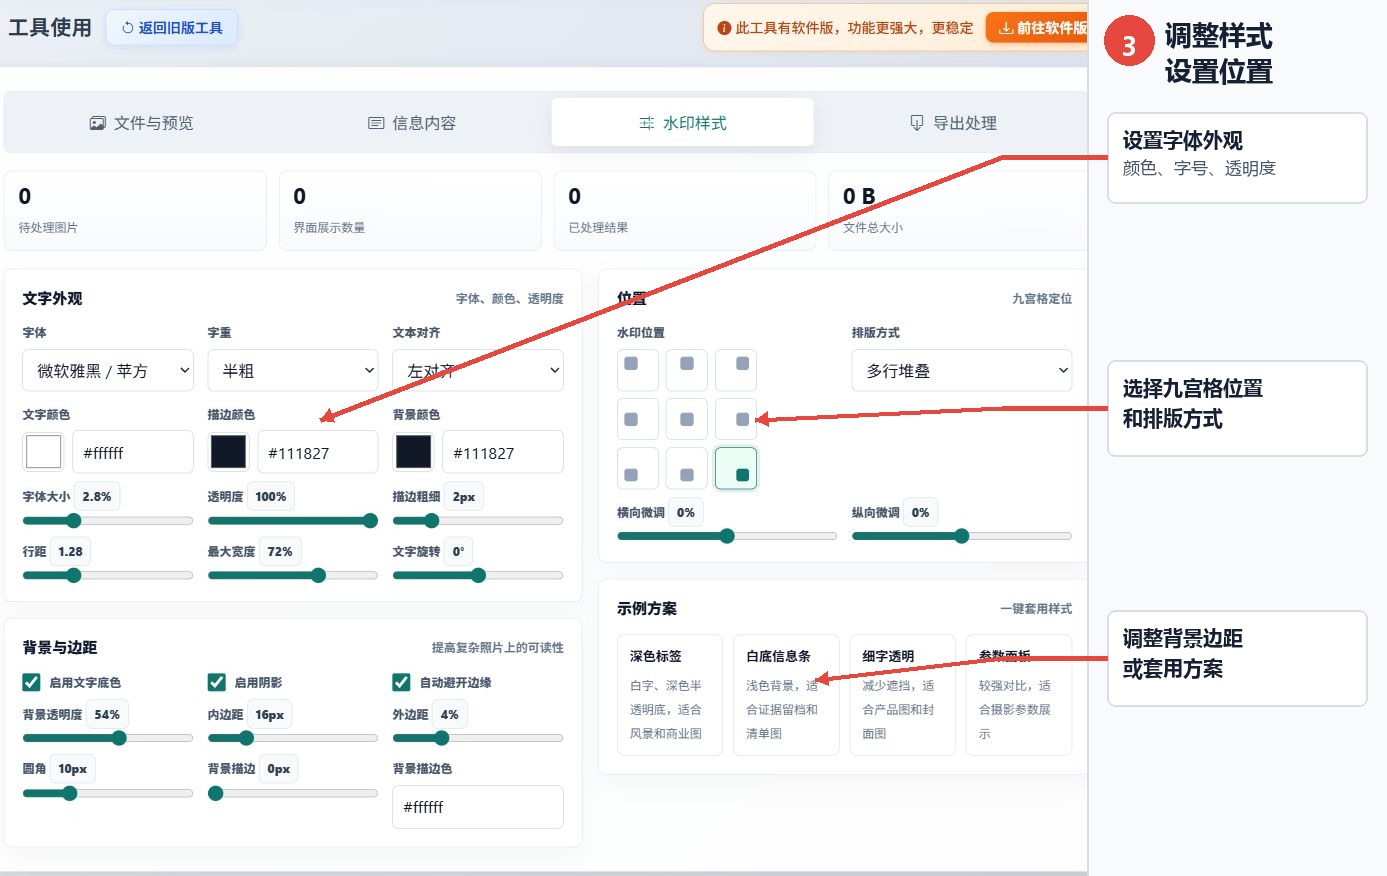Select the middle-right watermark position cell

(x=735, y=419)
